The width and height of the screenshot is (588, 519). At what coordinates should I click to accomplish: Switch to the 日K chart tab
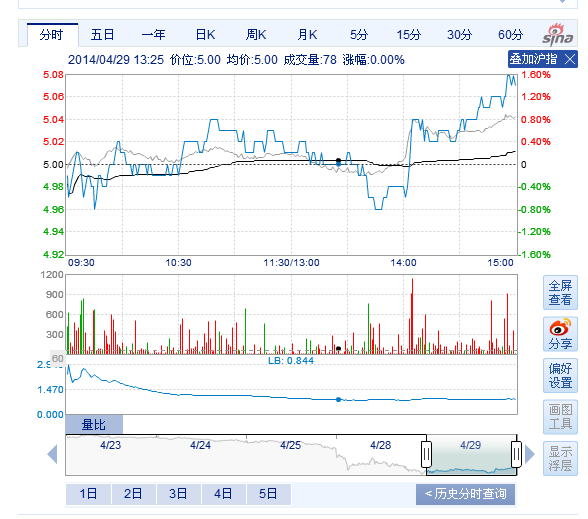[205, 35]
